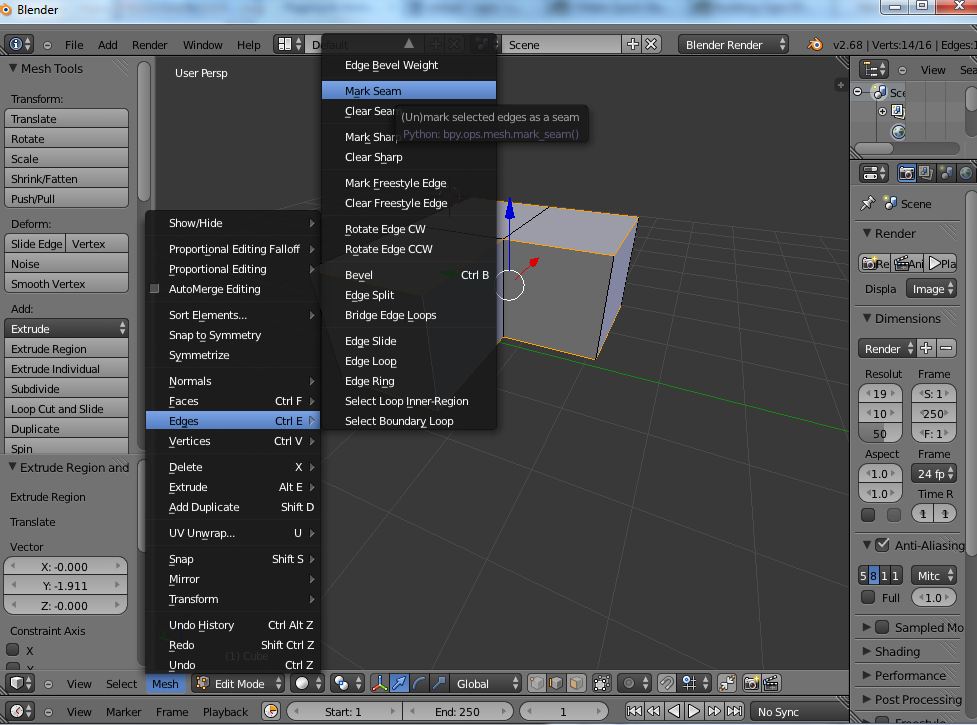Play the animation forward
This screenshot has width=977, height=725.
coord(693,711)
